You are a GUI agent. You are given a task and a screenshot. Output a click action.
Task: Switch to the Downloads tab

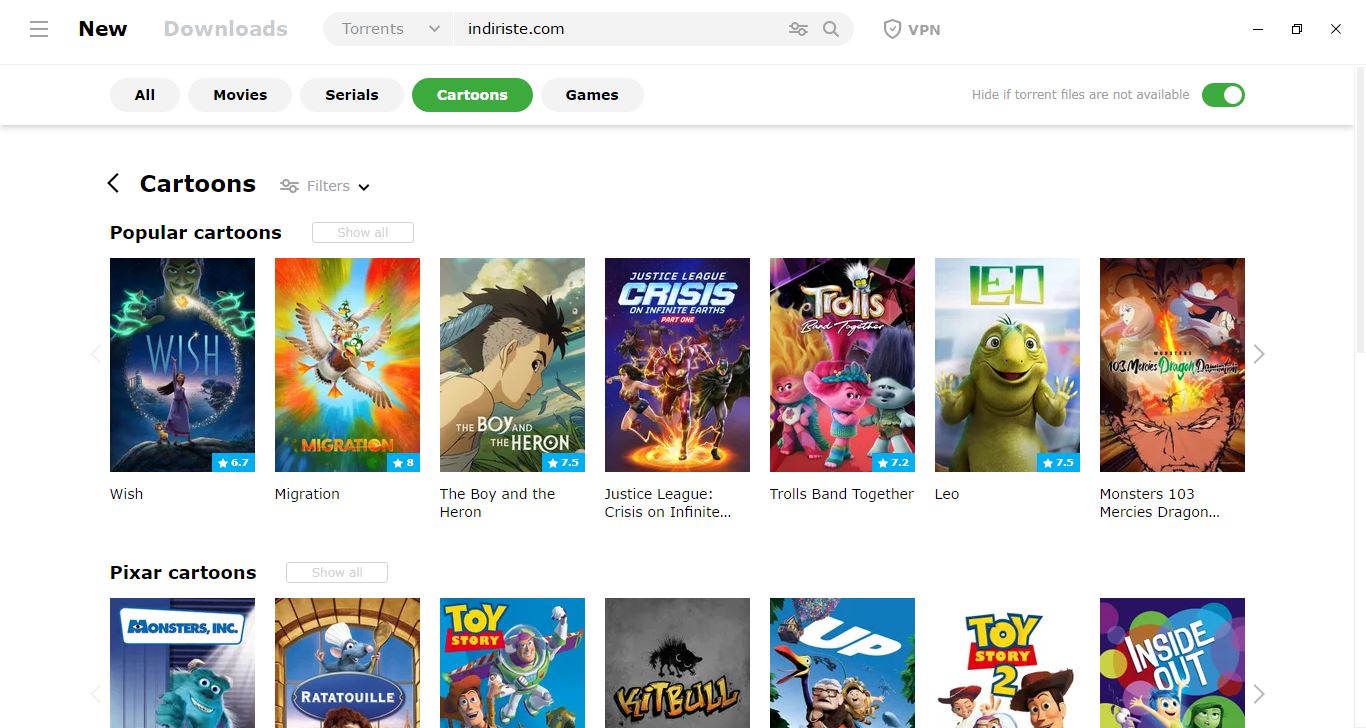pyautogui.click(x=226, y=29)
